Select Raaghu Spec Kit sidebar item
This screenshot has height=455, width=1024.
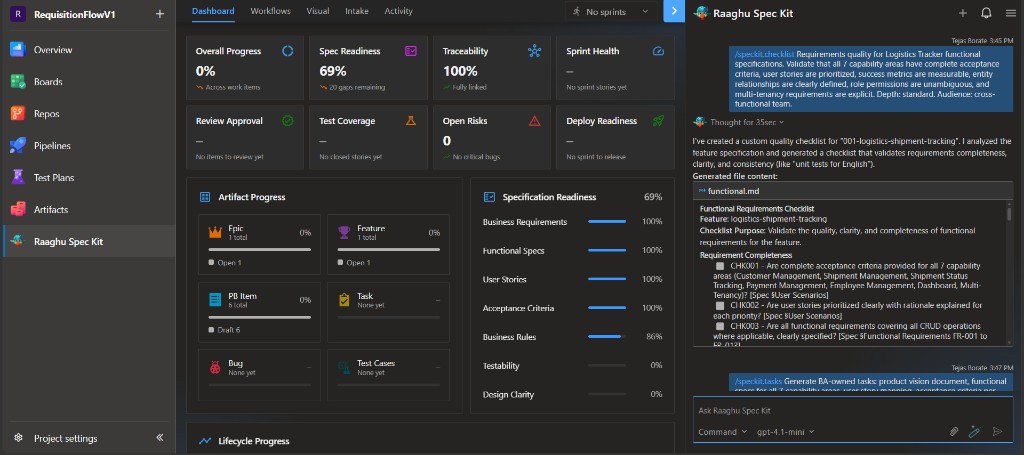pyautogui.click(x=88, y=242)
